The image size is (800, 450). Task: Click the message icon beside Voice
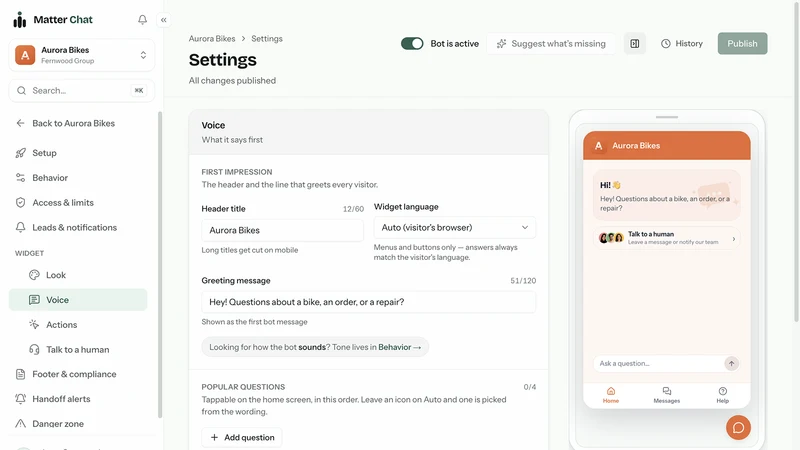tap(34, 300)
